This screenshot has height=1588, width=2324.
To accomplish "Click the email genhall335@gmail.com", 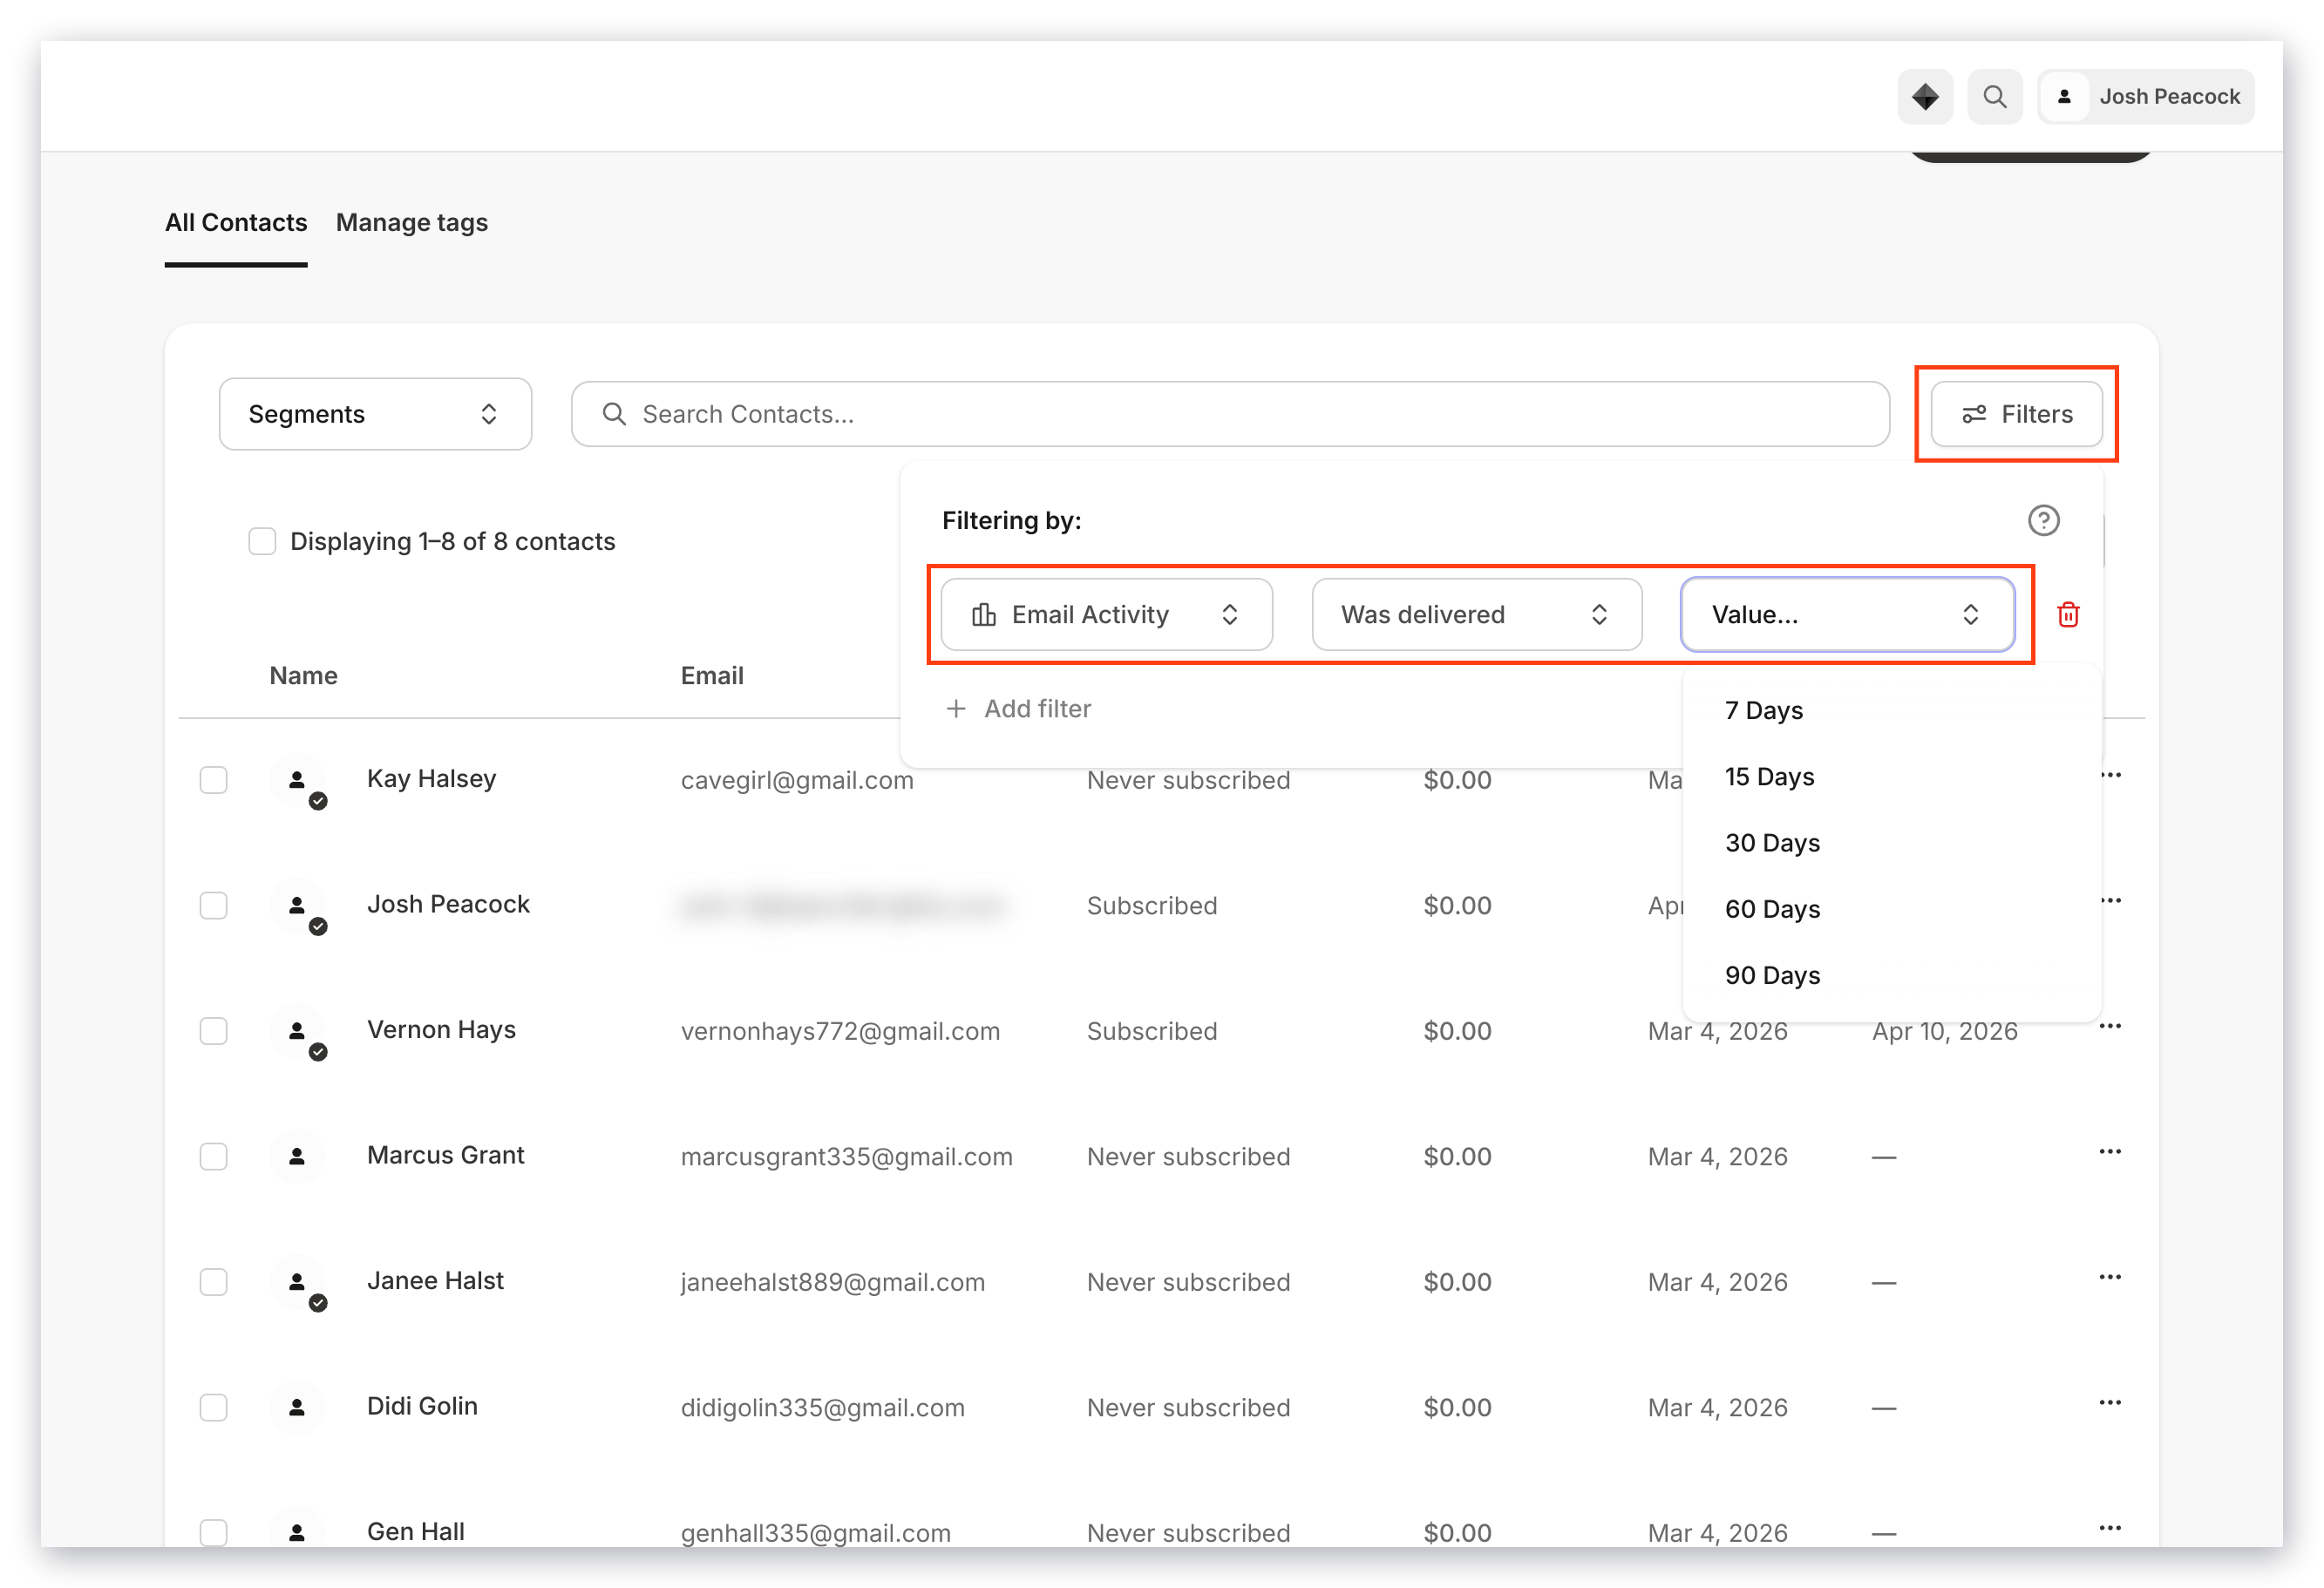I will [x=815, y=1533].
